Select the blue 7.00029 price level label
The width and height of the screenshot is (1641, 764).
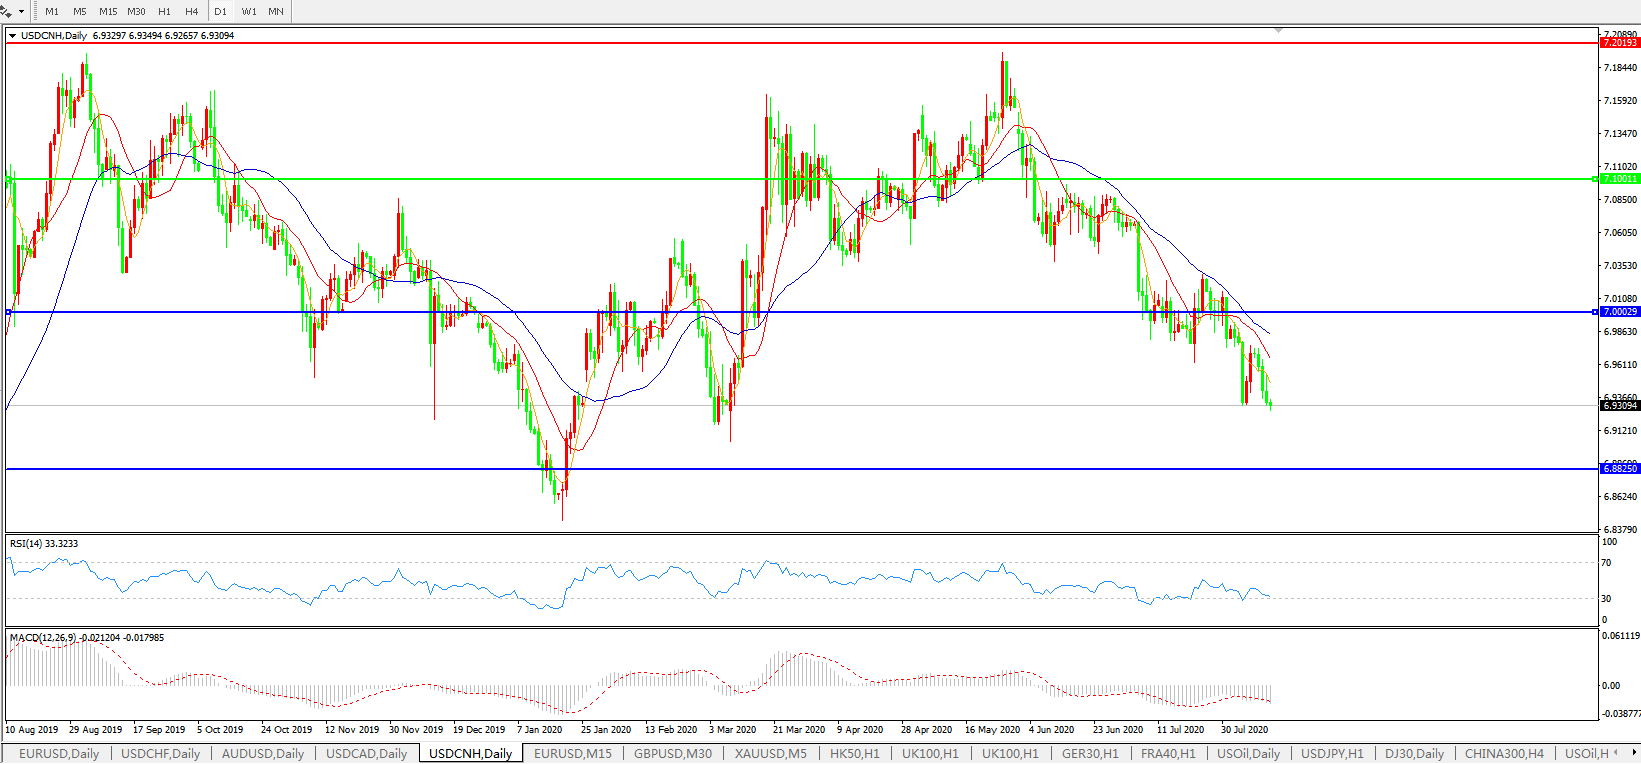point(1620,312)
